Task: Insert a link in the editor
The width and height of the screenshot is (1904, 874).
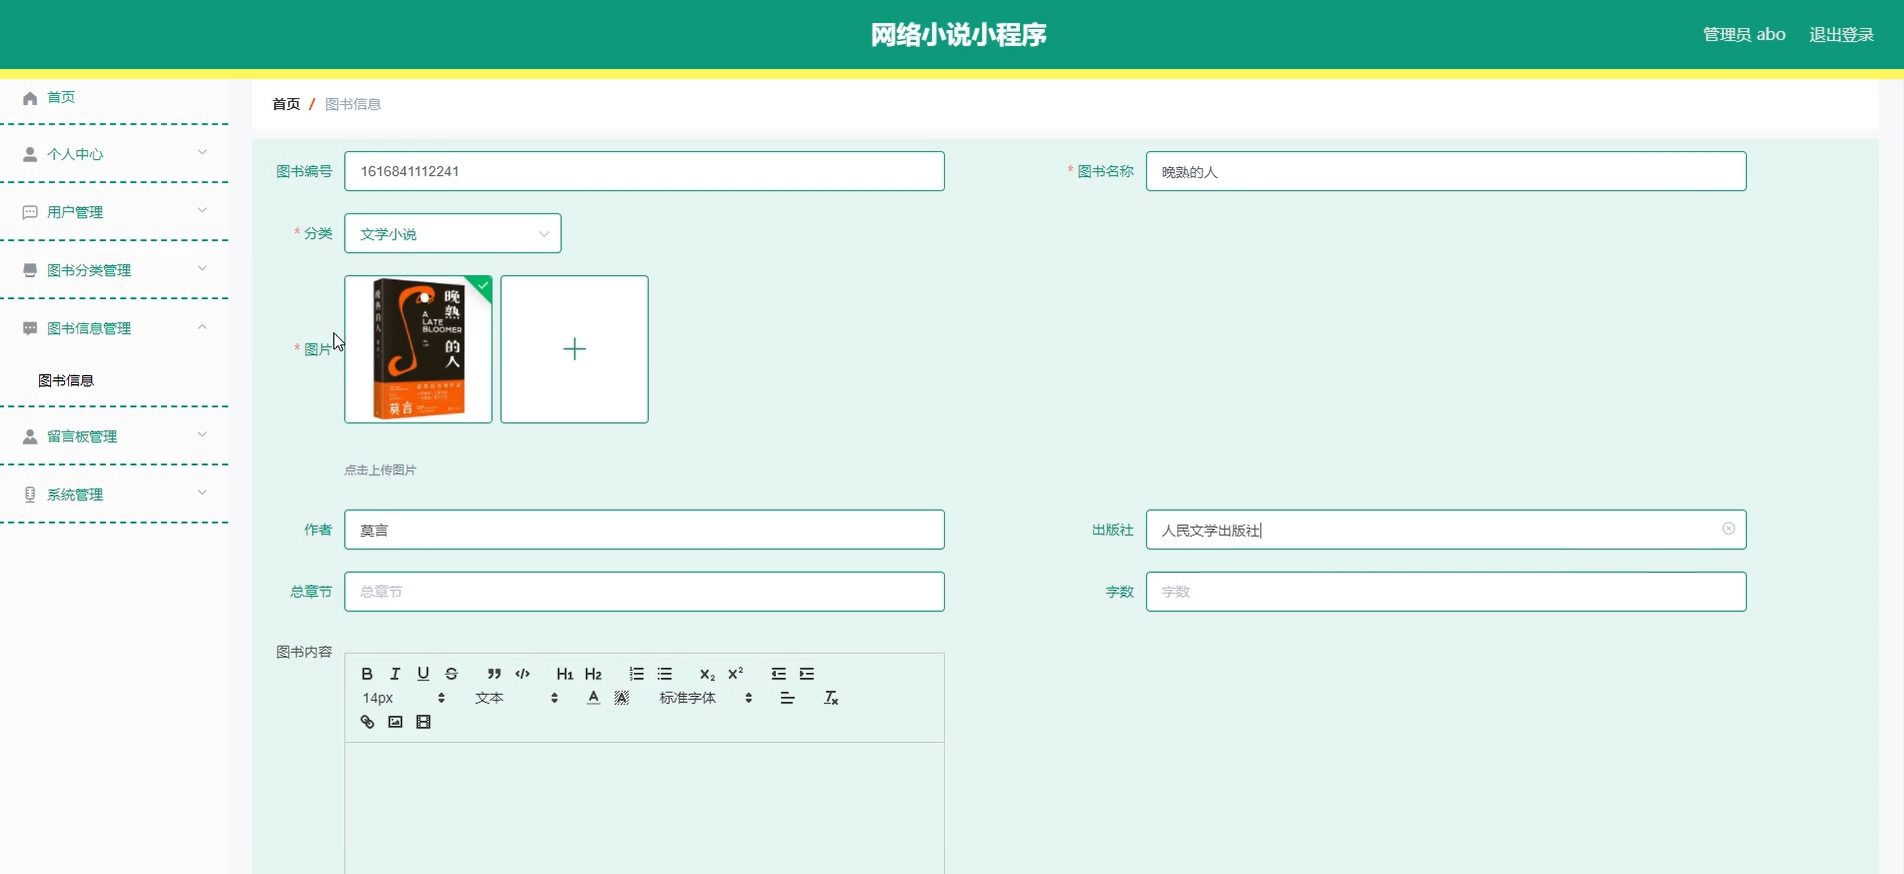Action: point(367,722)
